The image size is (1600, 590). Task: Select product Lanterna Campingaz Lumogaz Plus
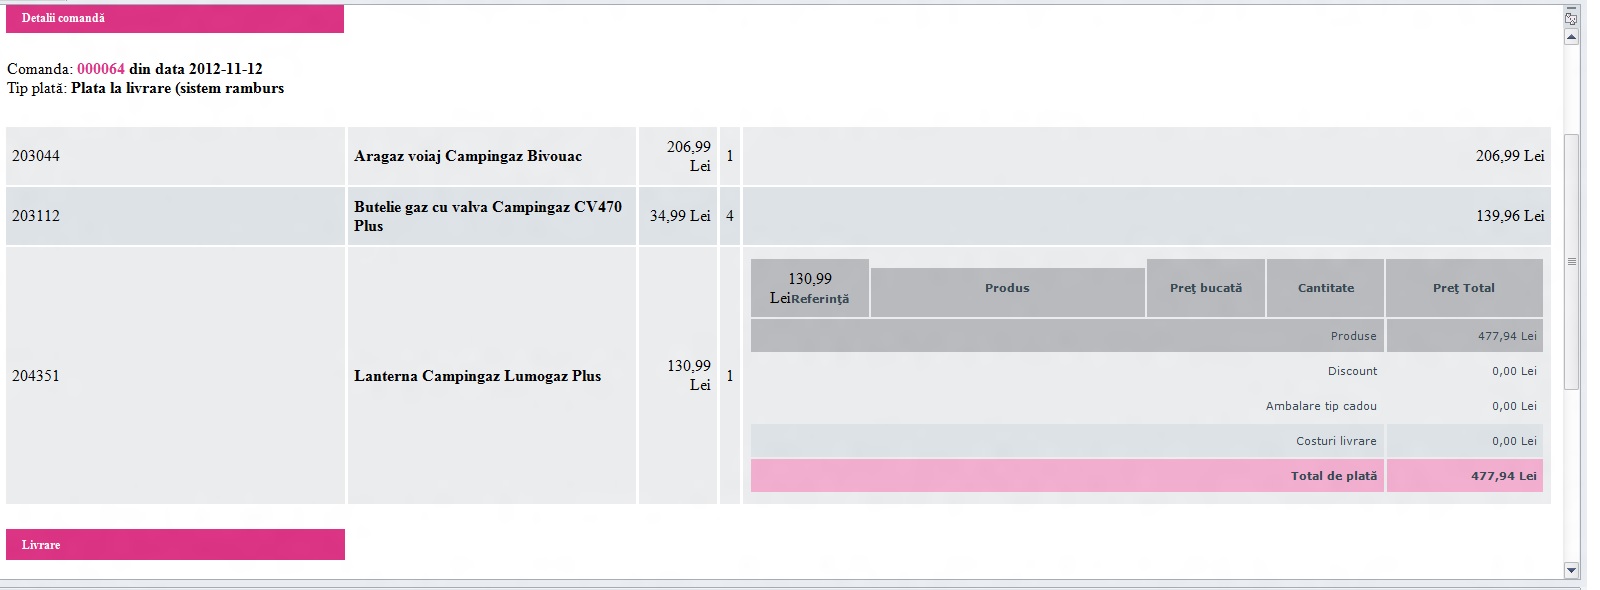[x=478, y=376]
